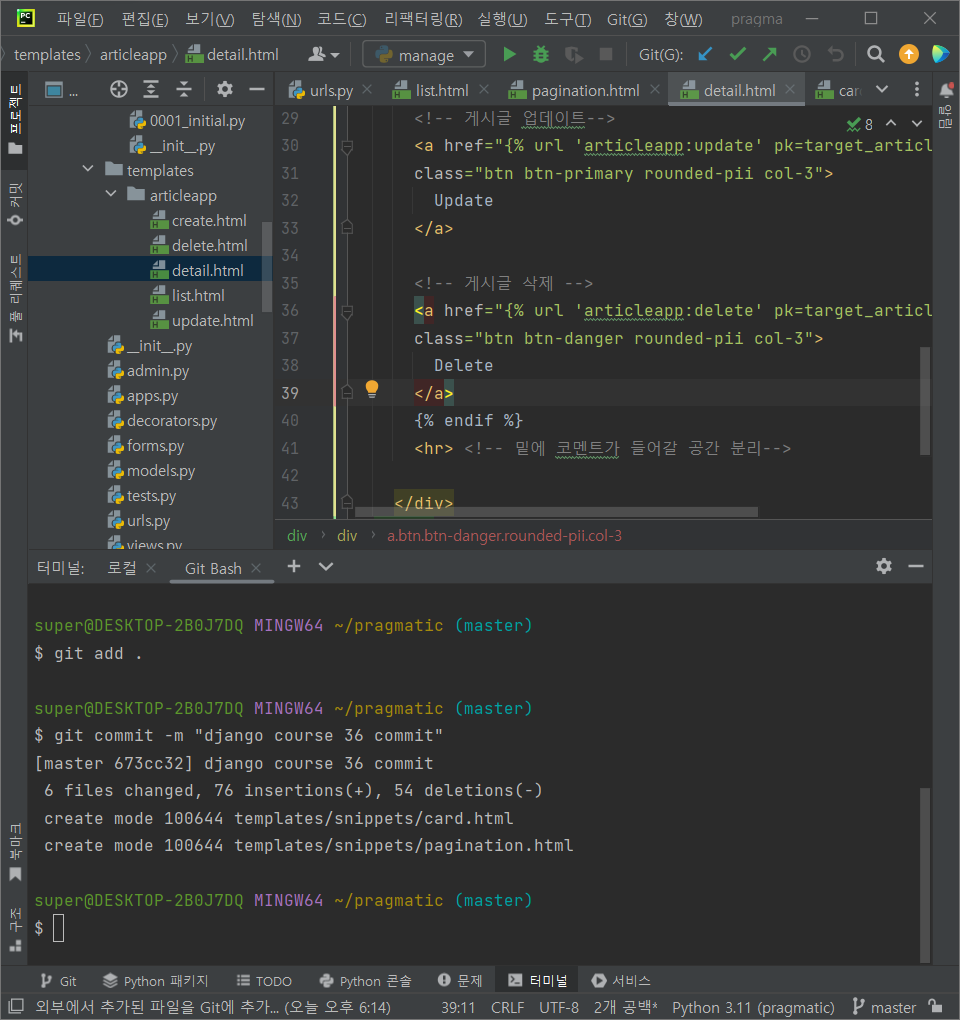Click editor horizontal scrollbar
The image size is (960, 1020).
[556, 512]
